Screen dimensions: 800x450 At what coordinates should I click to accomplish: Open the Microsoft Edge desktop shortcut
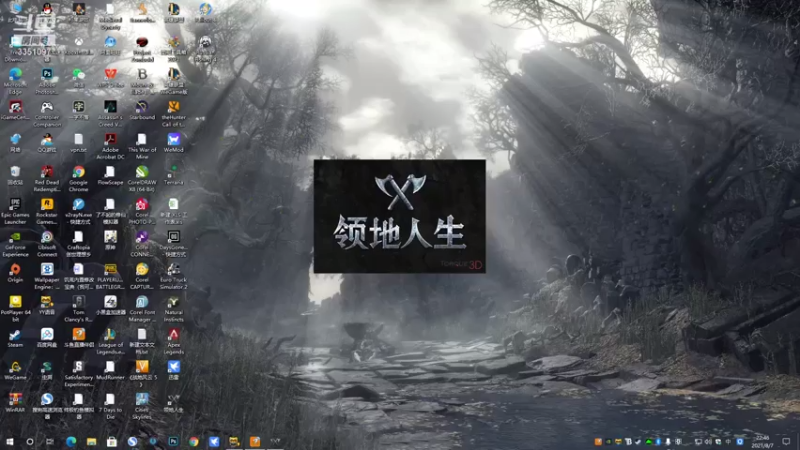(15, 81)
